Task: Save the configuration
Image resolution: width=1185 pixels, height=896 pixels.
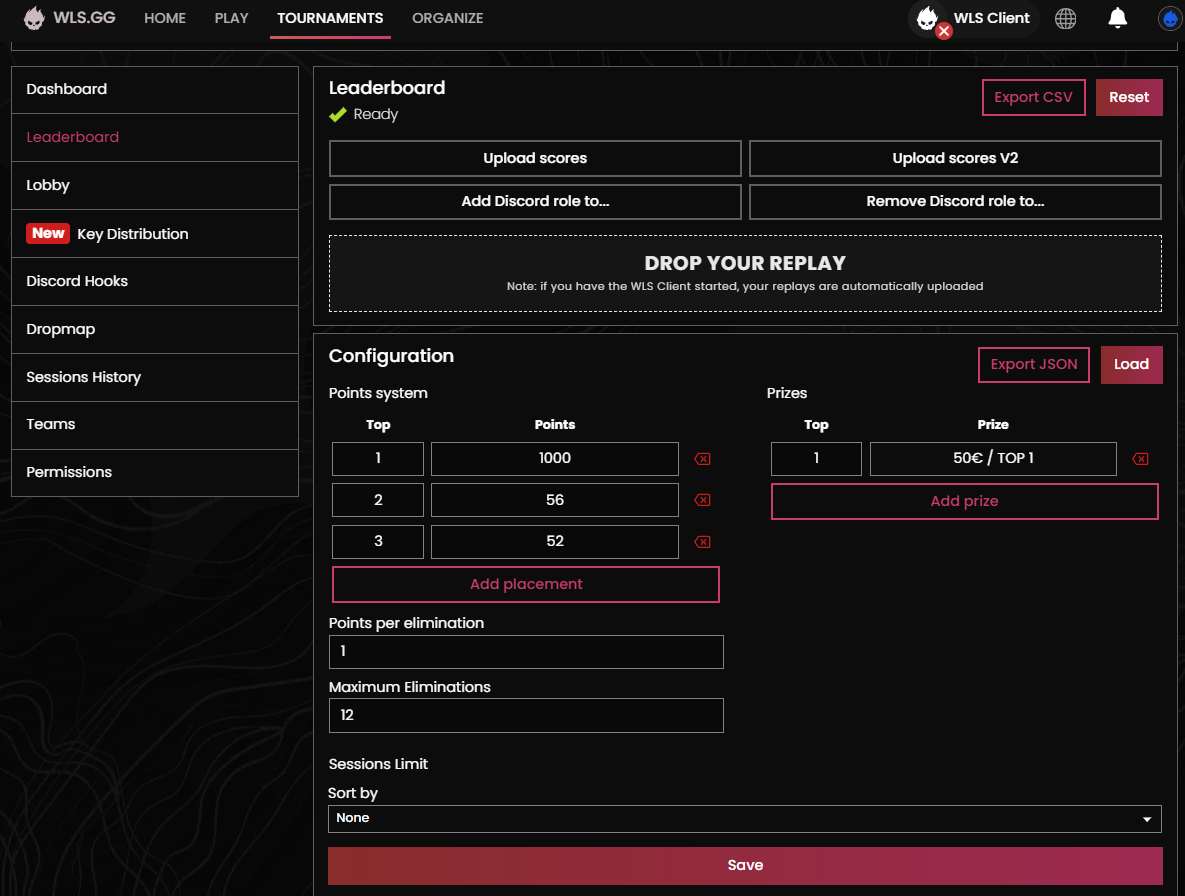Action: tap(745, 865)
